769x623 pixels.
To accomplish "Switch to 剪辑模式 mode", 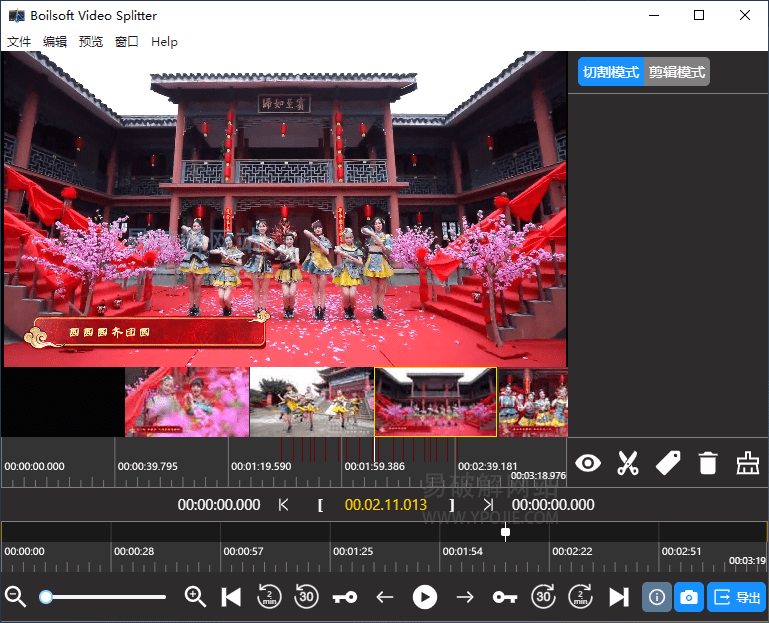I will 677,72.
